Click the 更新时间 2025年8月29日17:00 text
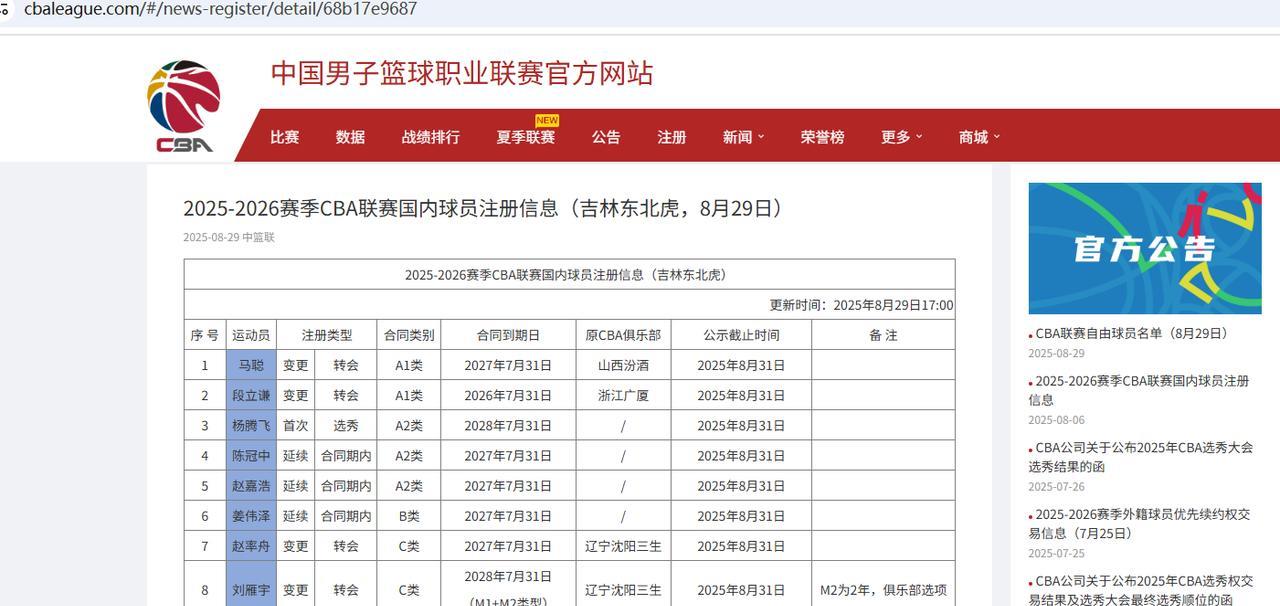The width and height of the screenshot is (1280, 606). coord(861,305)
